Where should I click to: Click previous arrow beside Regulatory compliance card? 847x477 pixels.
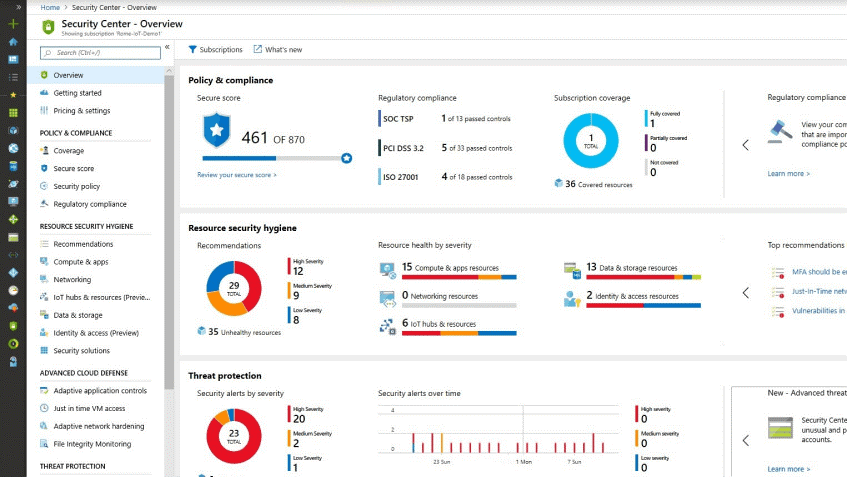tap(745, 145)
